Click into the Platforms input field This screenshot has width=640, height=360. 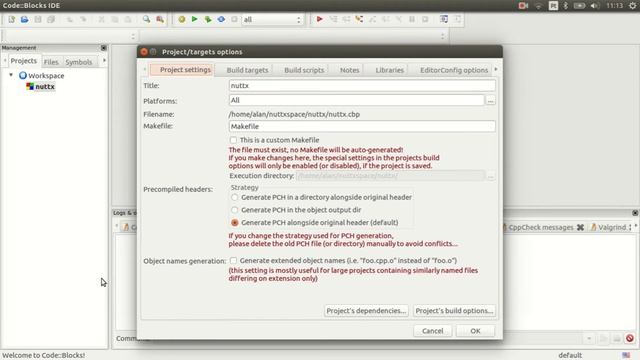[x=356, y=100]
